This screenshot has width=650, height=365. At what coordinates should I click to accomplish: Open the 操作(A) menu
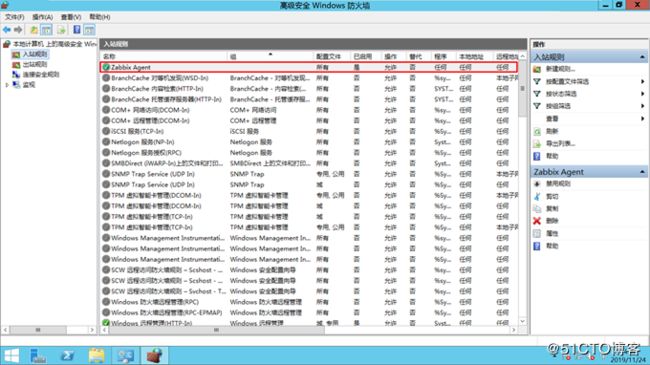[43, 17]
